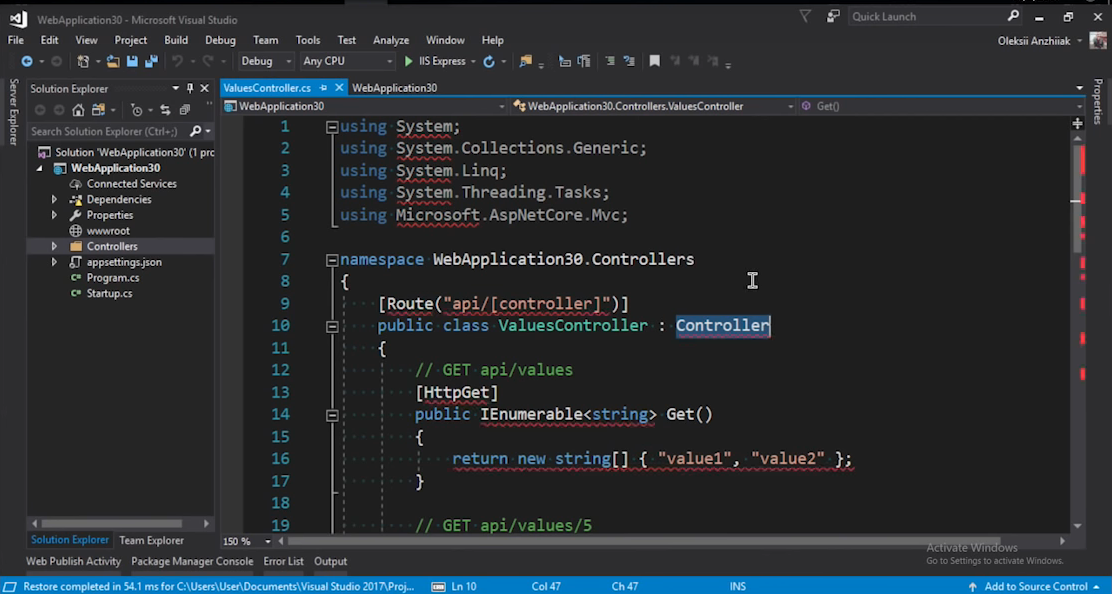Click the Solutions and Folders switch icon
This screenshot has width=1112, height=594.
(x=98, y=110)
